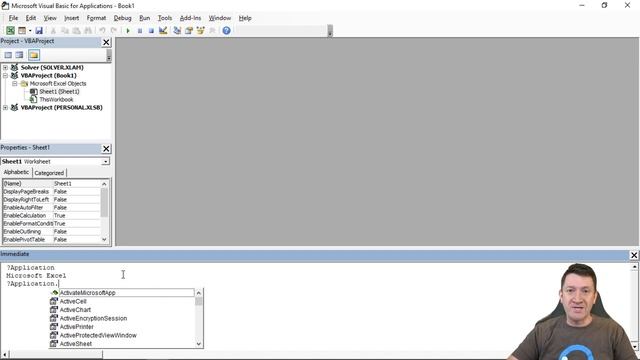
Task: Collapse the Microsoft Excel Objects folder
Action: coord(15,84)
